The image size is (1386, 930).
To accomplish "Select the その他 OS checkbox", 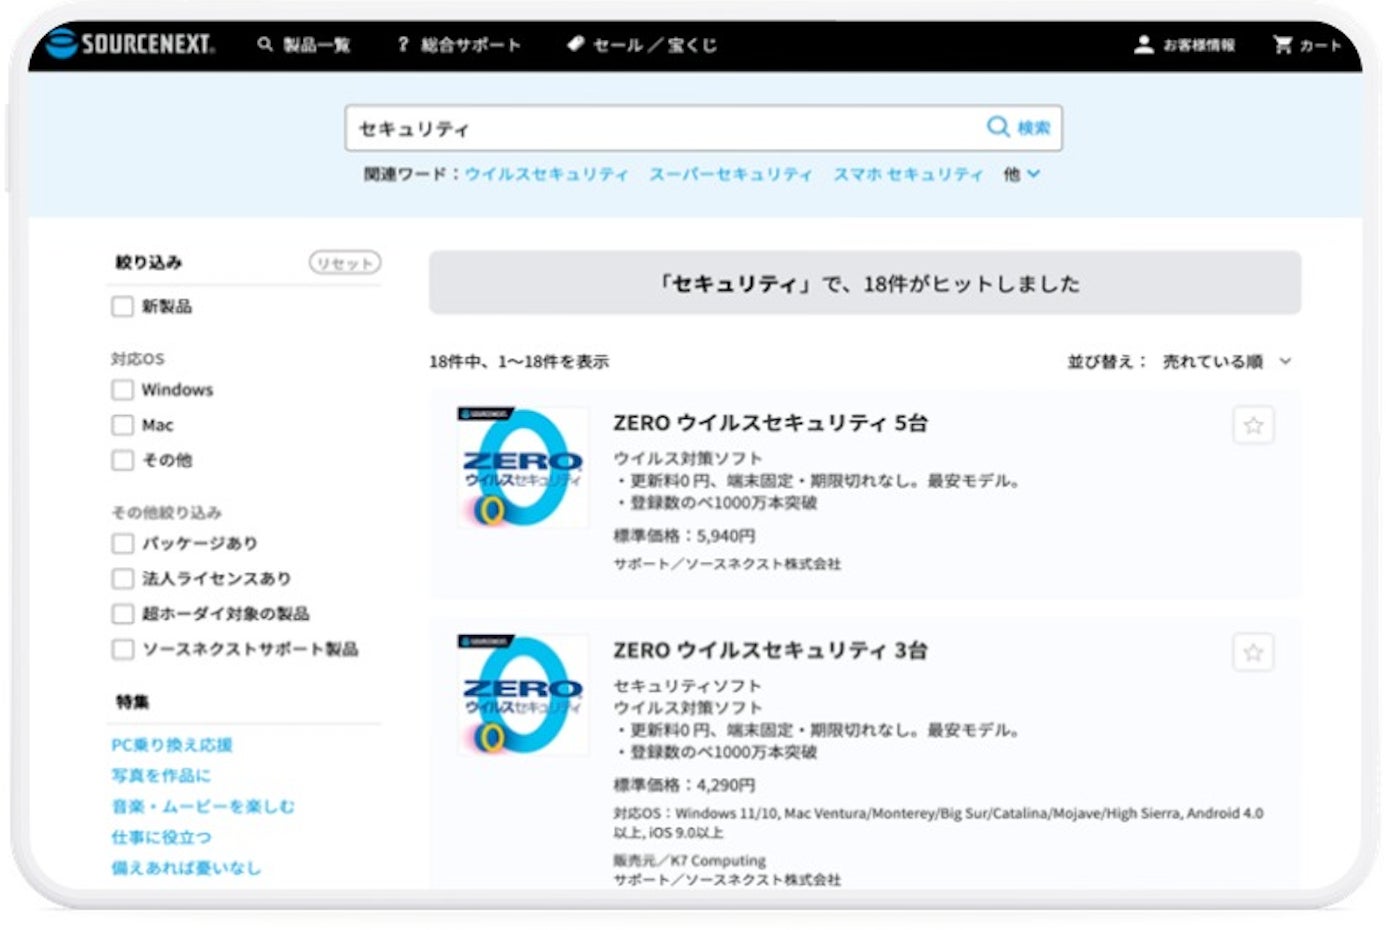I will [122, 460].
